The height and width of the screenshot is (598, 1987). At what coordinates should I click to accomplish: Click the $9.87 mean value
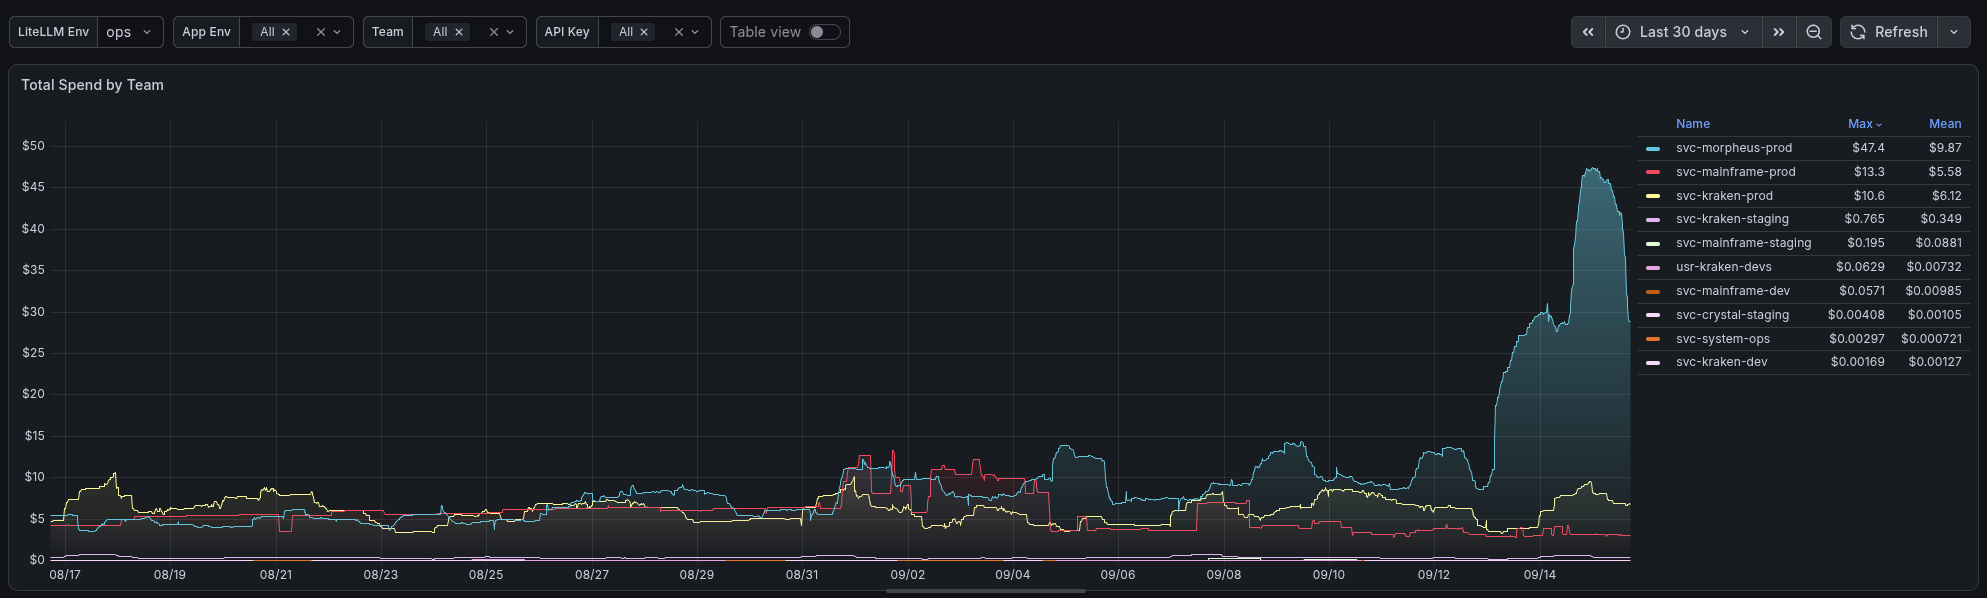[1945, 148]
